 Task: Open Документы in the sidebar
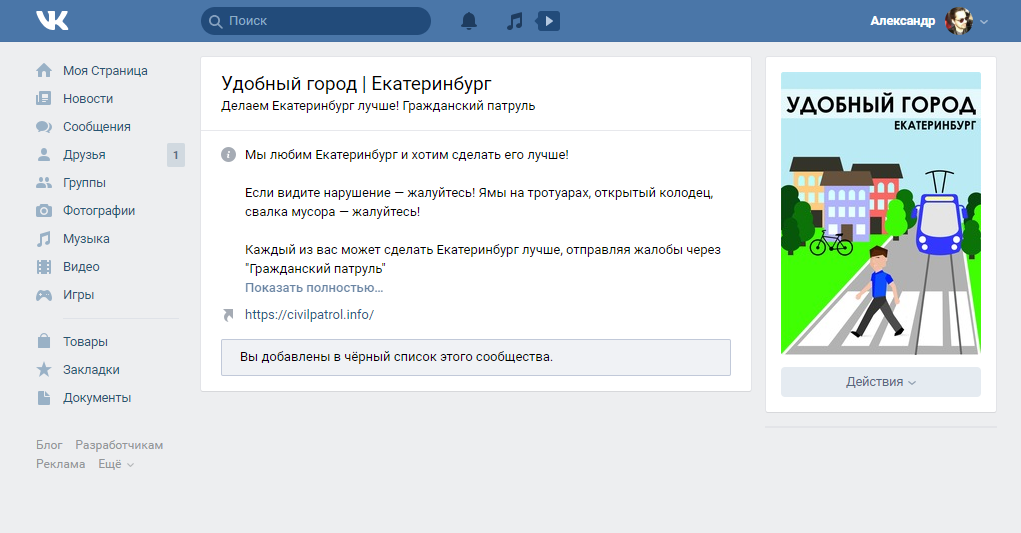[97, 397]
